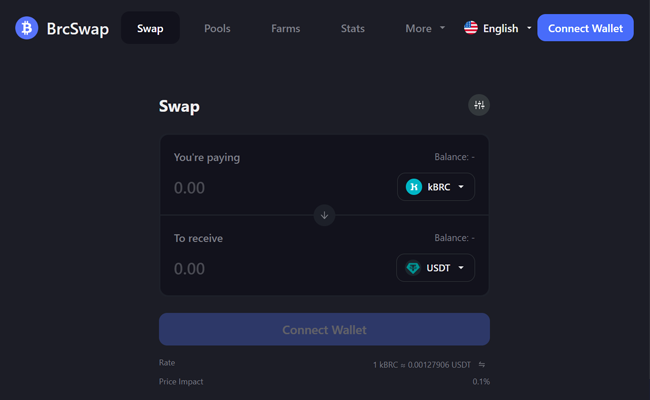Click the USDT token icon

413,268
